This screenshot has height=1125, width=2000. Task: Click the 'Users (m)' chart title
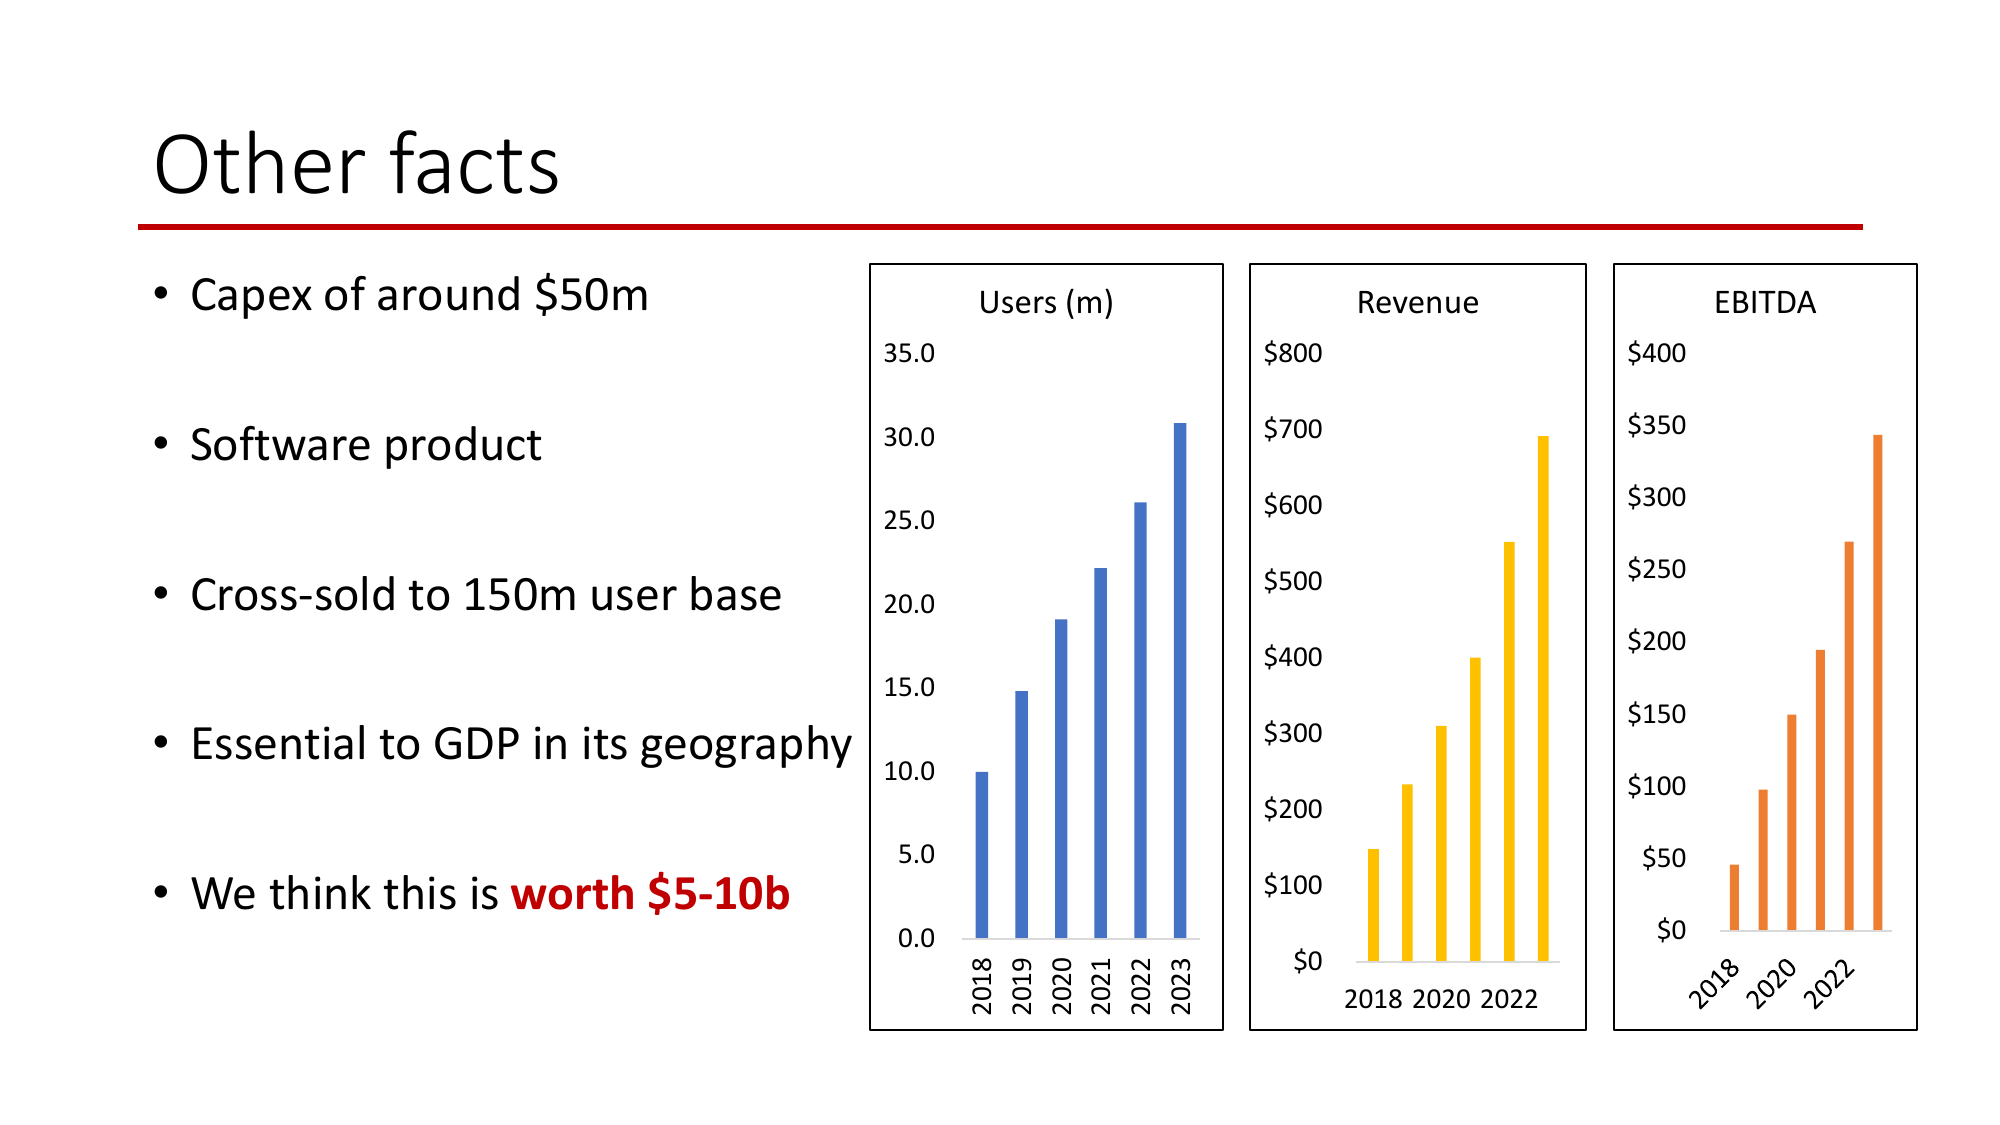point(1046,302)
